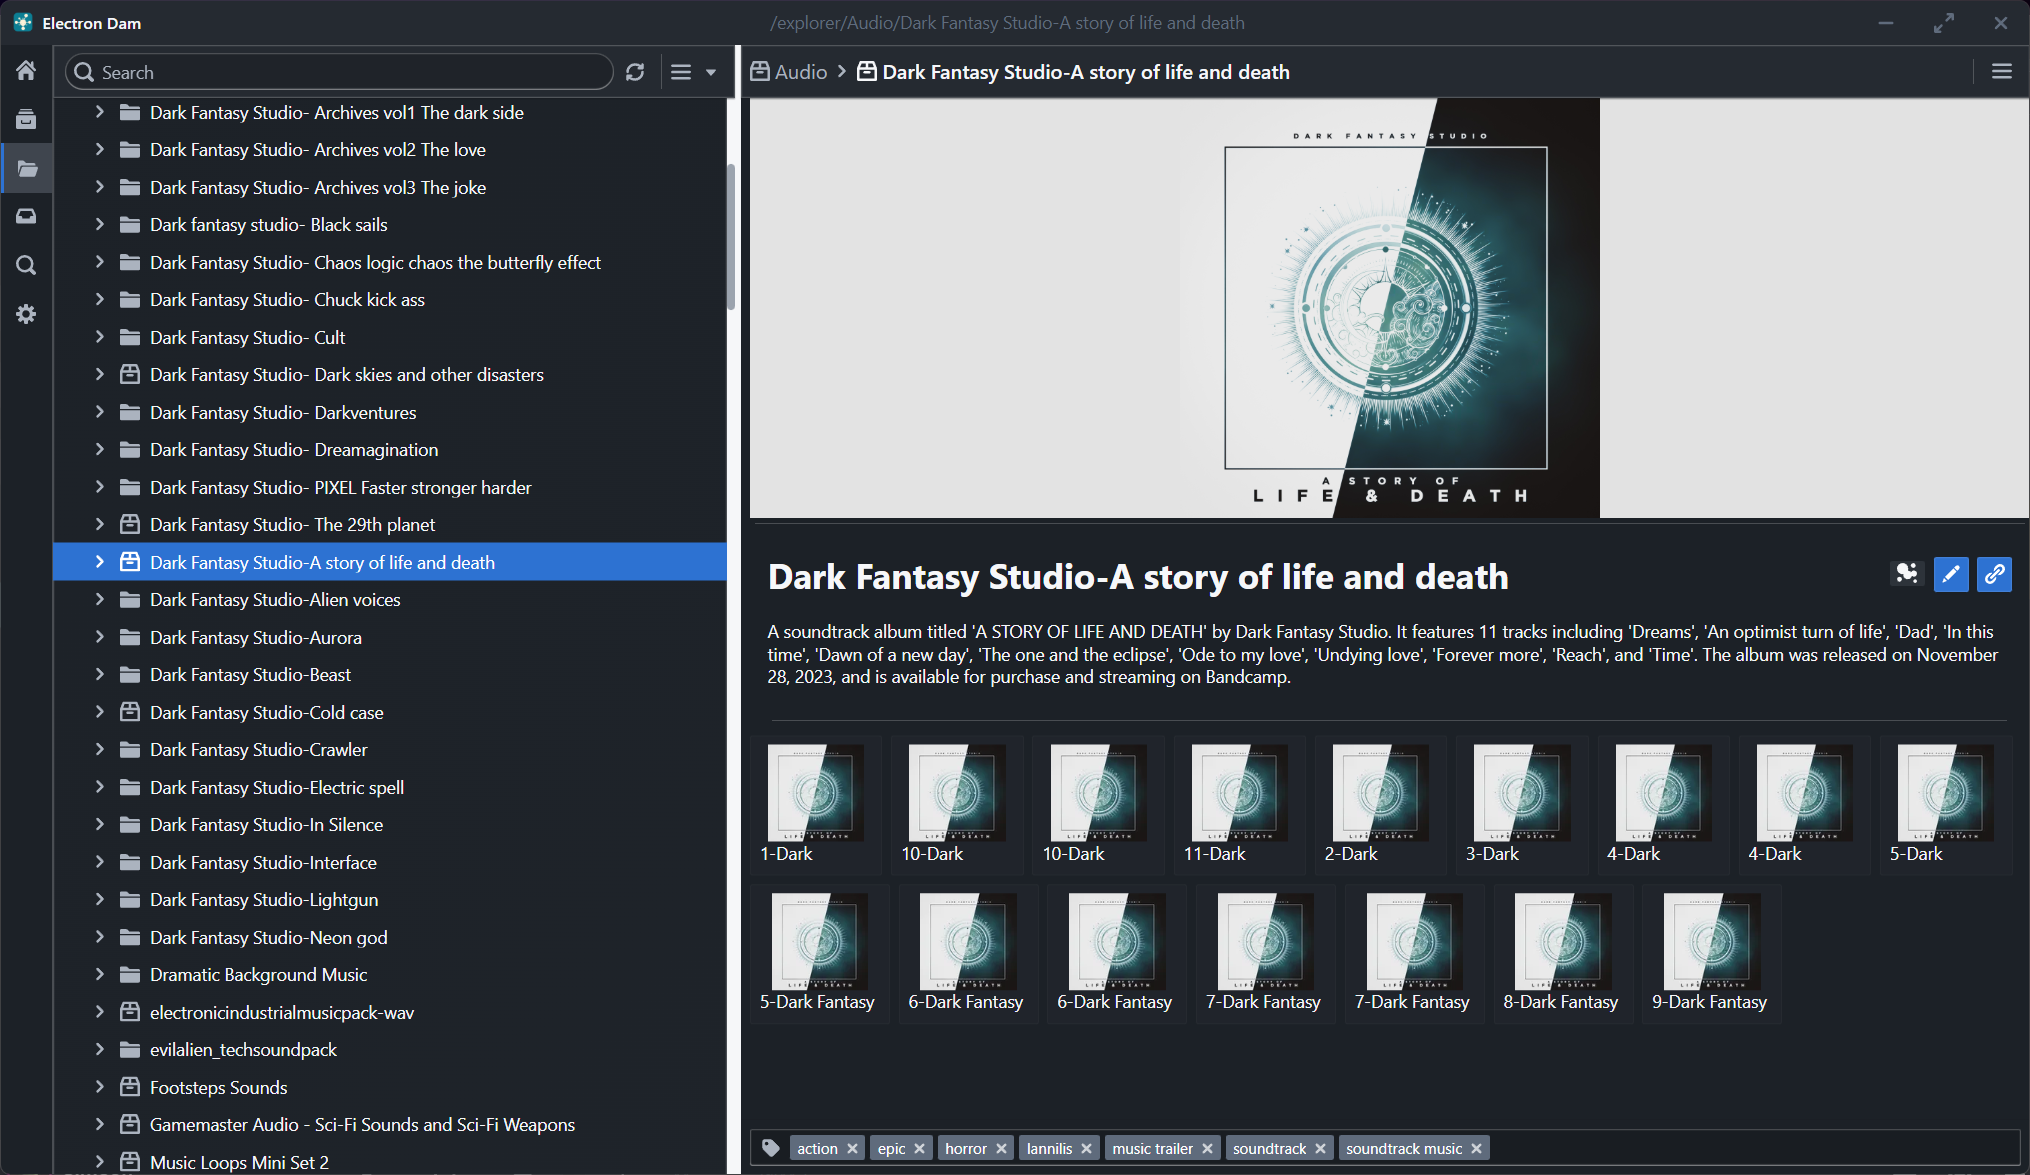Open the hamburger menu at top right
Viewport: 2030px width, 1175px height.
click(2001, 72)
